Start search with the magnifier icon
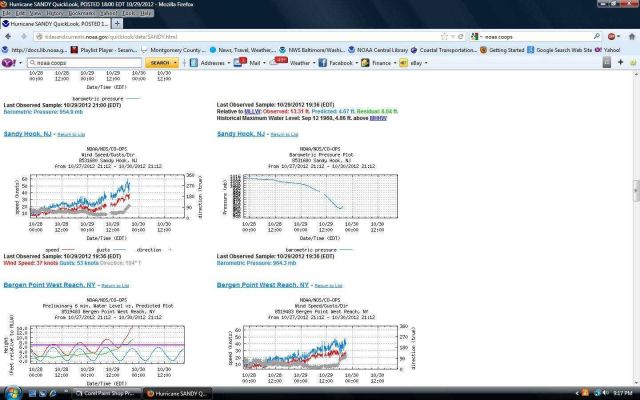The image size is (640, 400). click(597, 36)
